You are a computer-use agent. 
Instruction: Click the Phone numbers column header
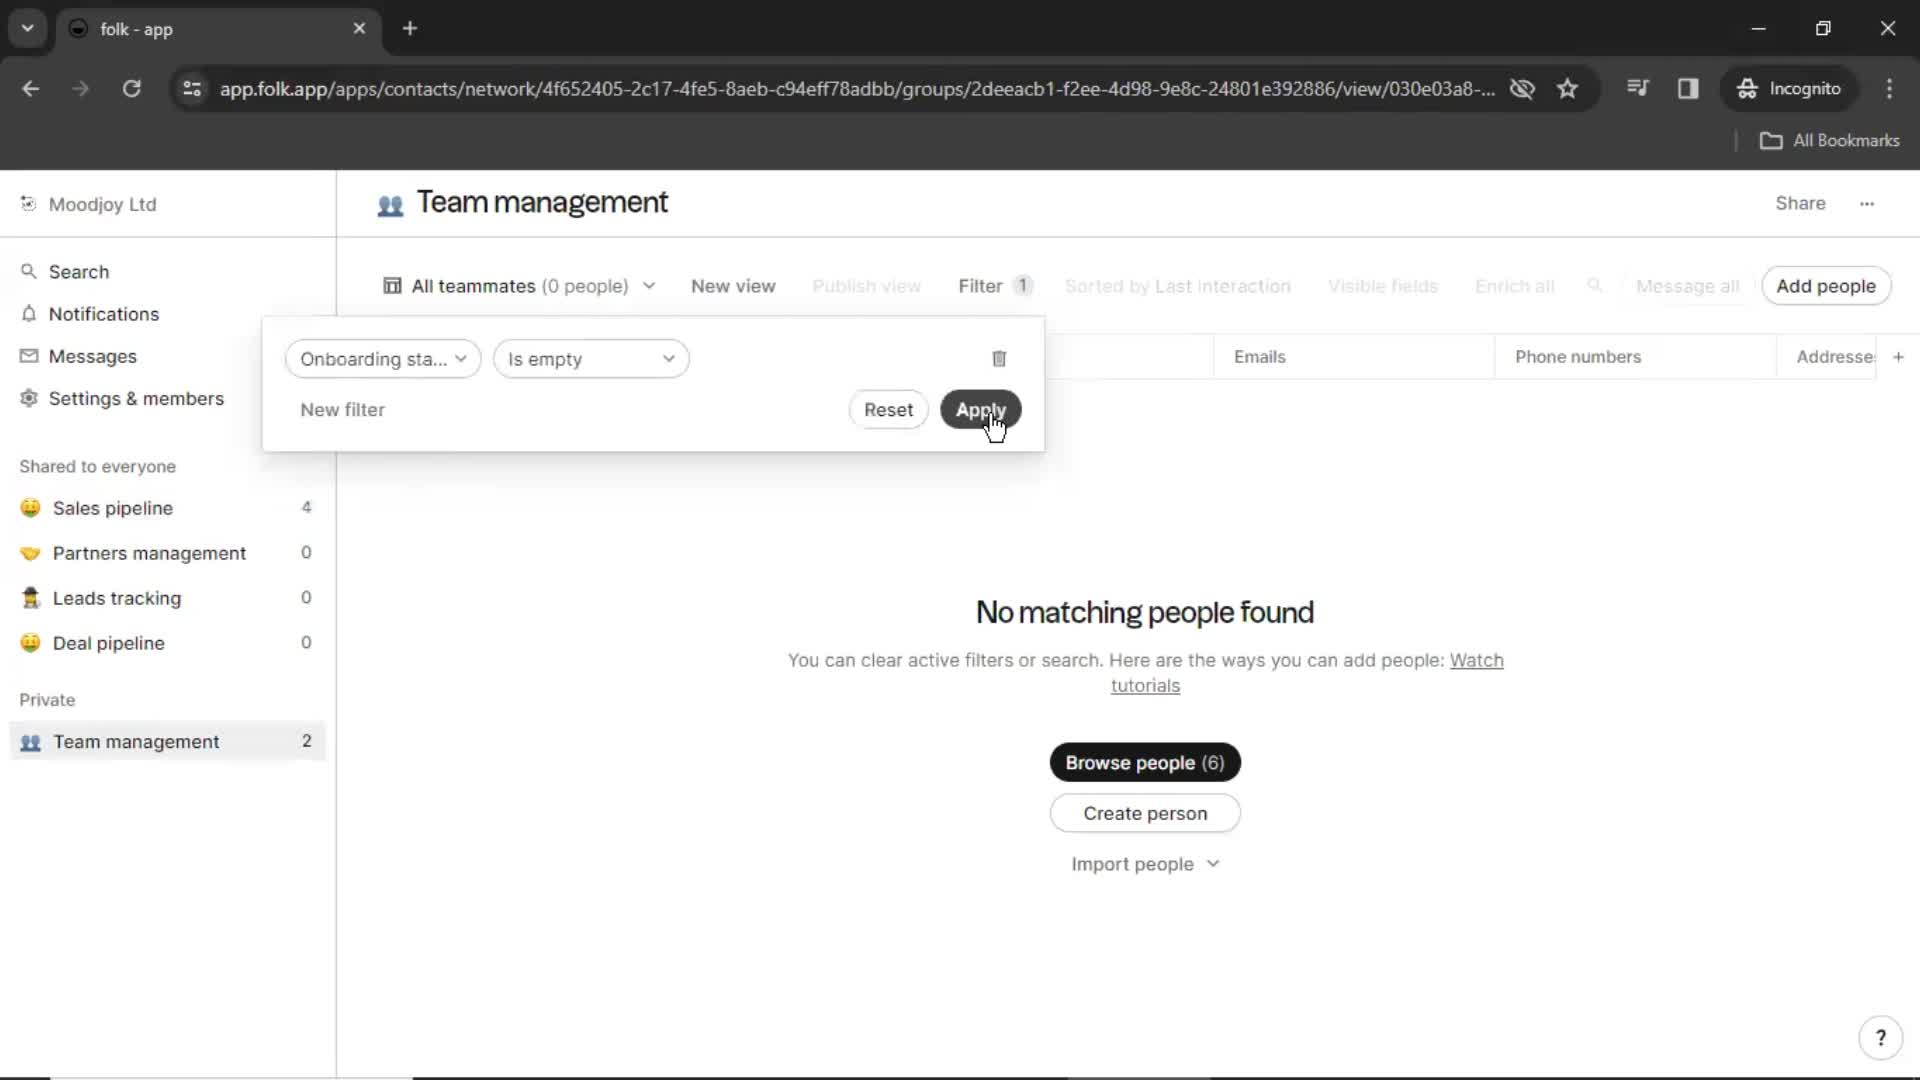coord(1635,357)
